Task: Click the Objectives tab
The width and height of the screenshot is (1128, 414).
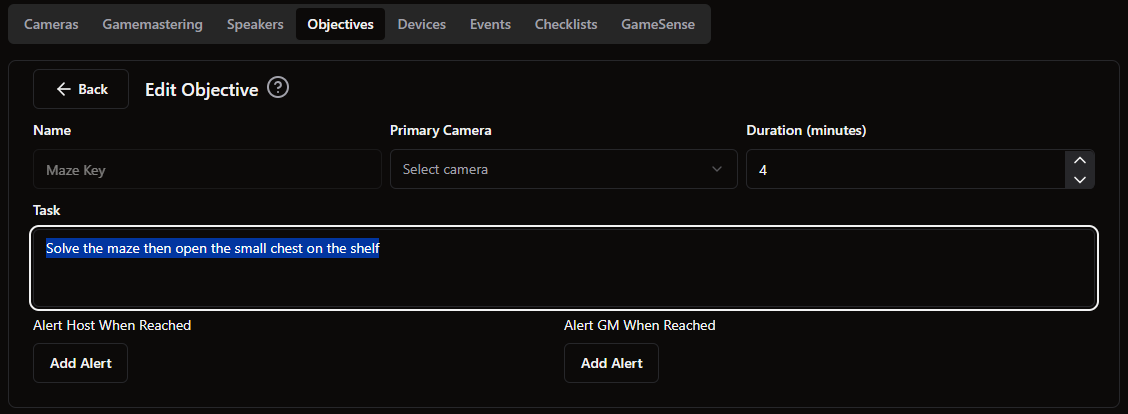Action: pos(340,24)
